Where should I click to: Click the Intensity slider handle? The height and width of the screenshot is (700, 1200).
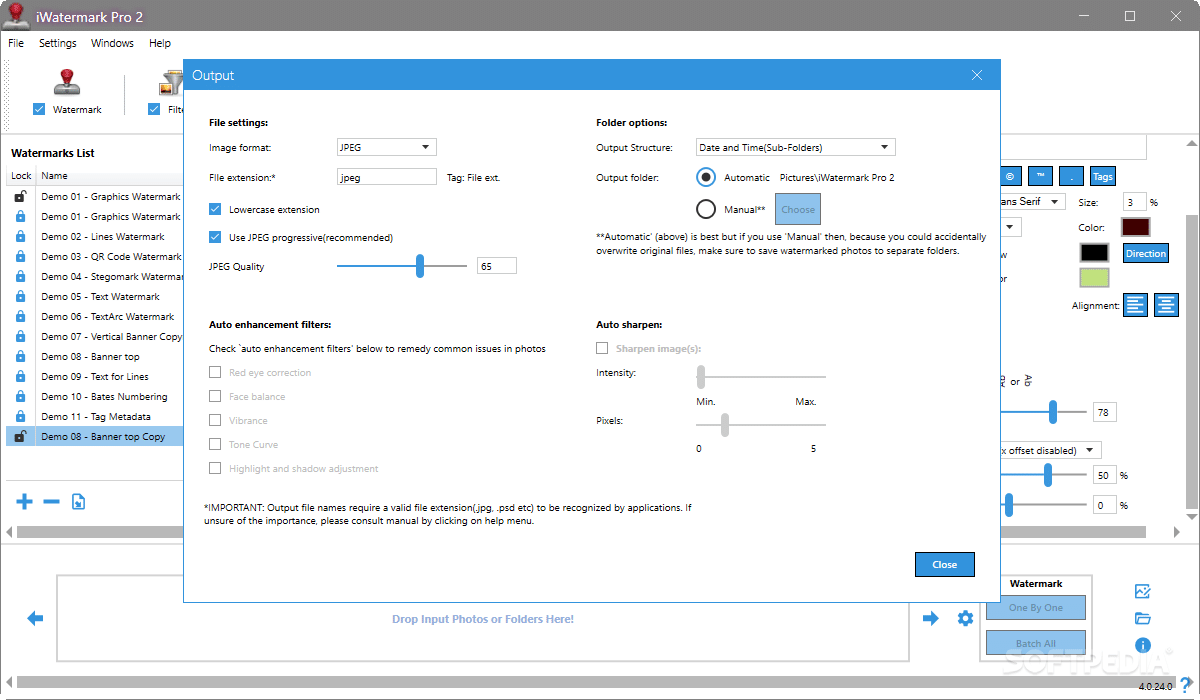coord(701,377)
